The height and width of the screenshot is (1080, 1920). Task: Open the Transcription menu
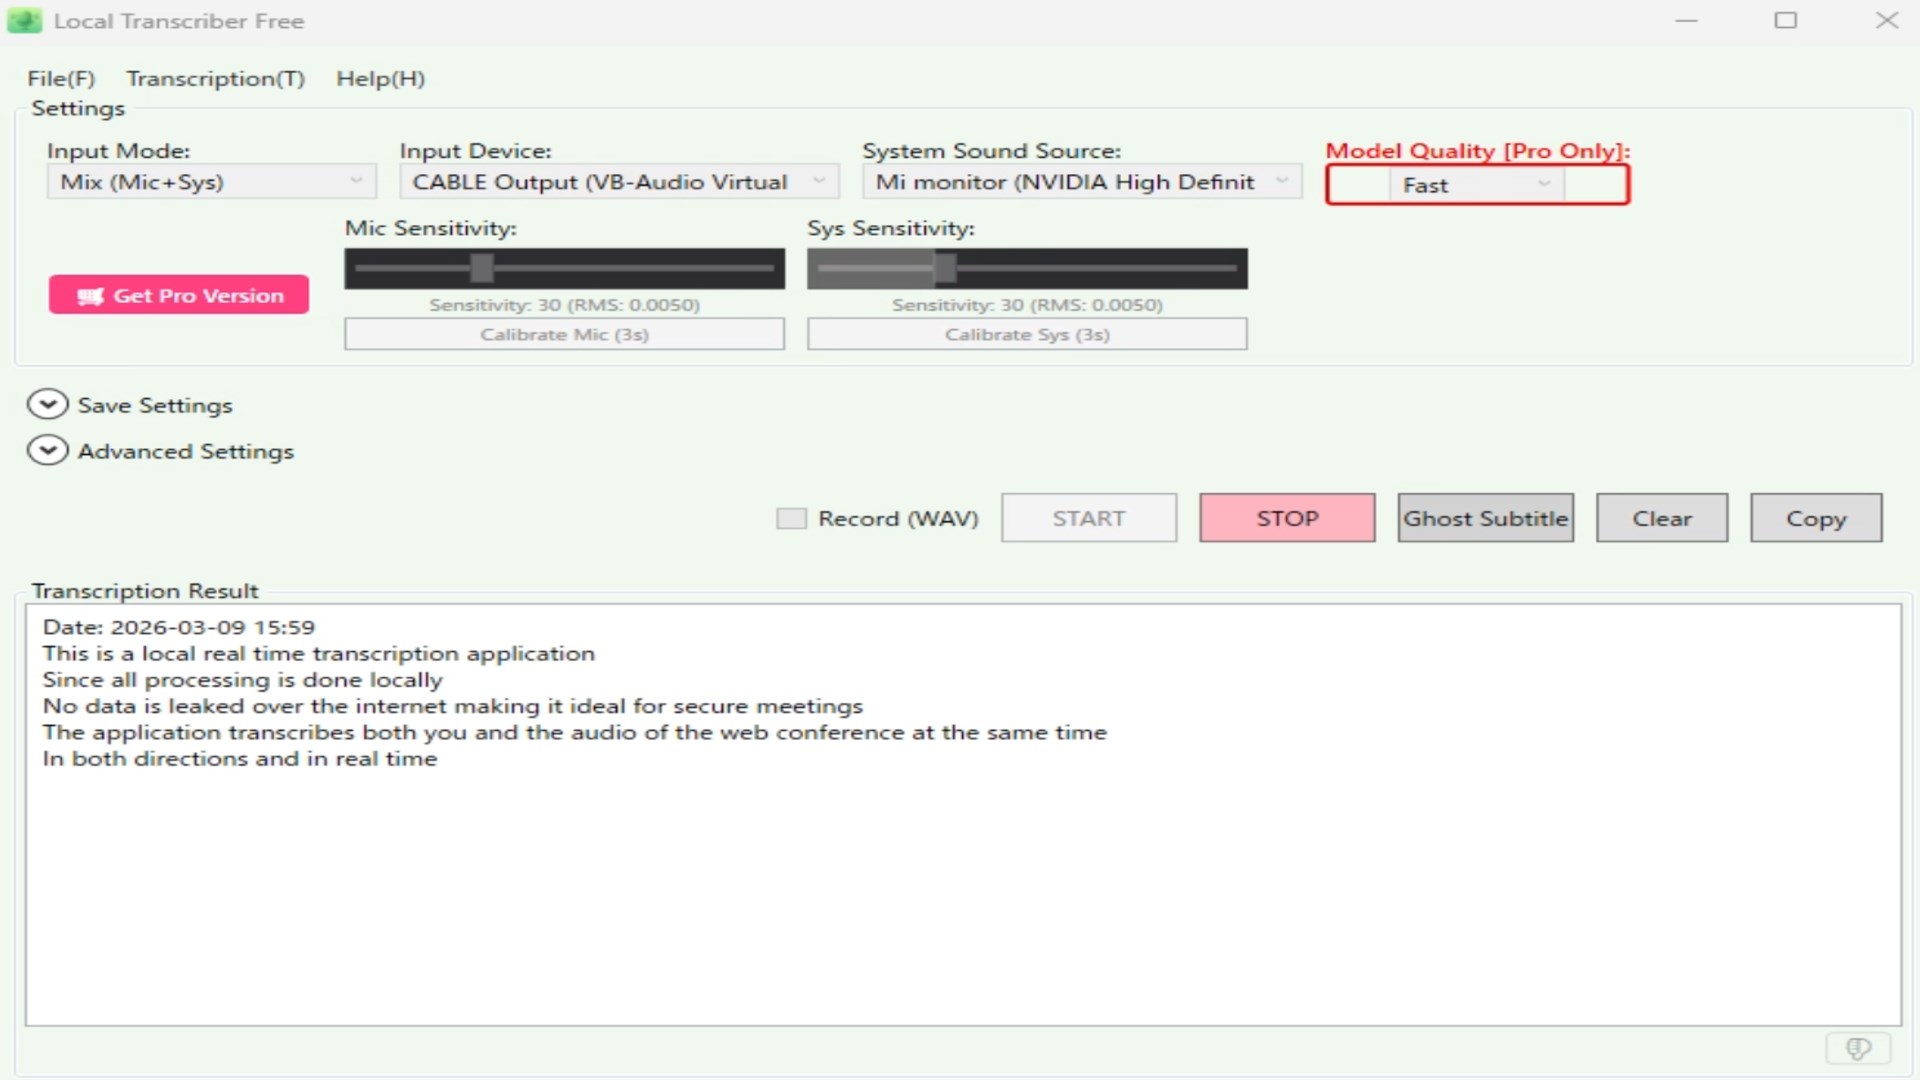pos(215,79)
